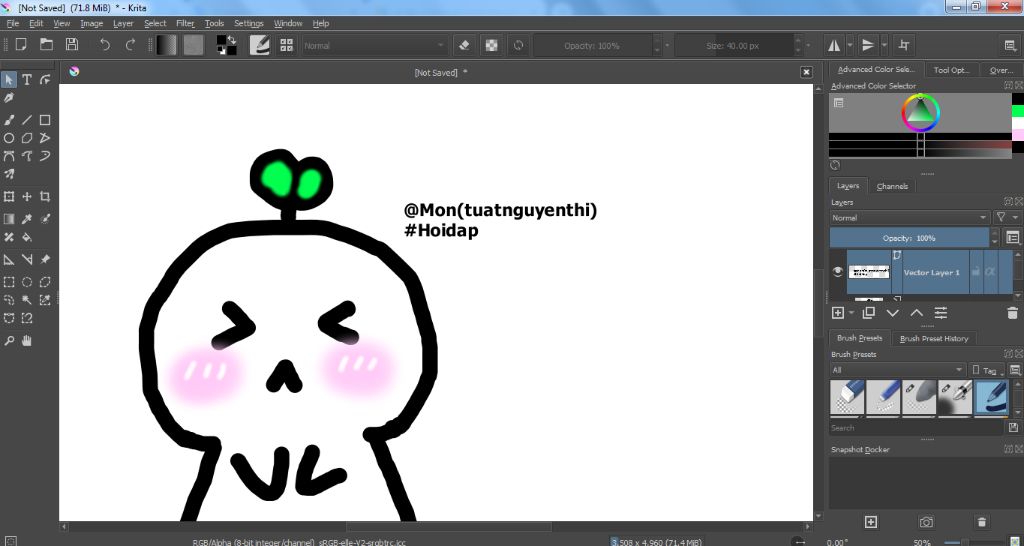Toggle Wrap Around mode icon
Image resolution: width=1024 pixels, height=546 pixels.
pyautogui.click(x=904, y=45)
